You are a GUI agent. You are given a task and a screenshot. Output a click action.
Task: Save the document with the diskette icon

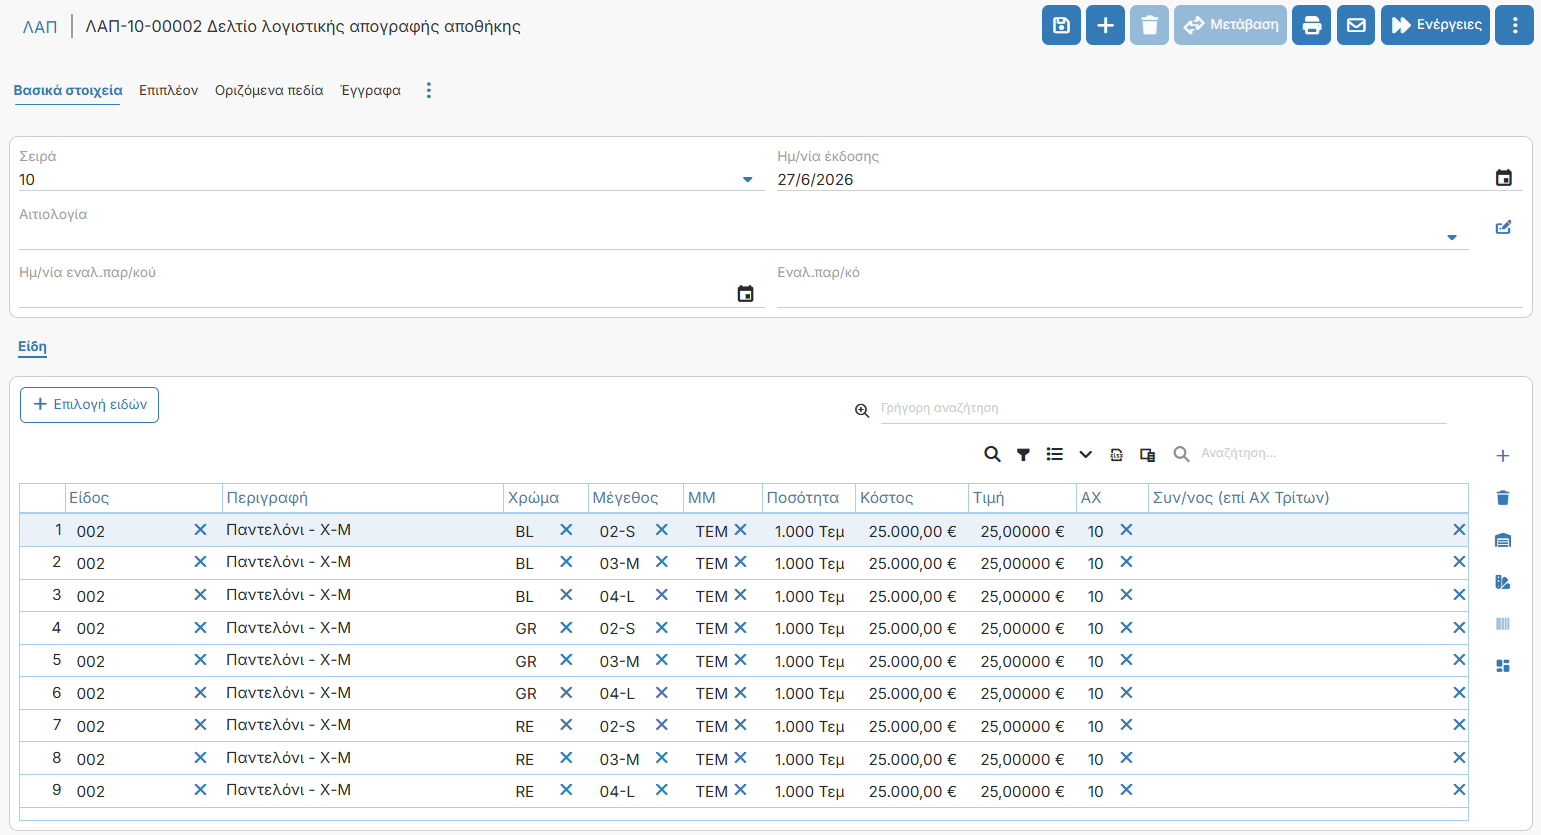point(1061,25)
